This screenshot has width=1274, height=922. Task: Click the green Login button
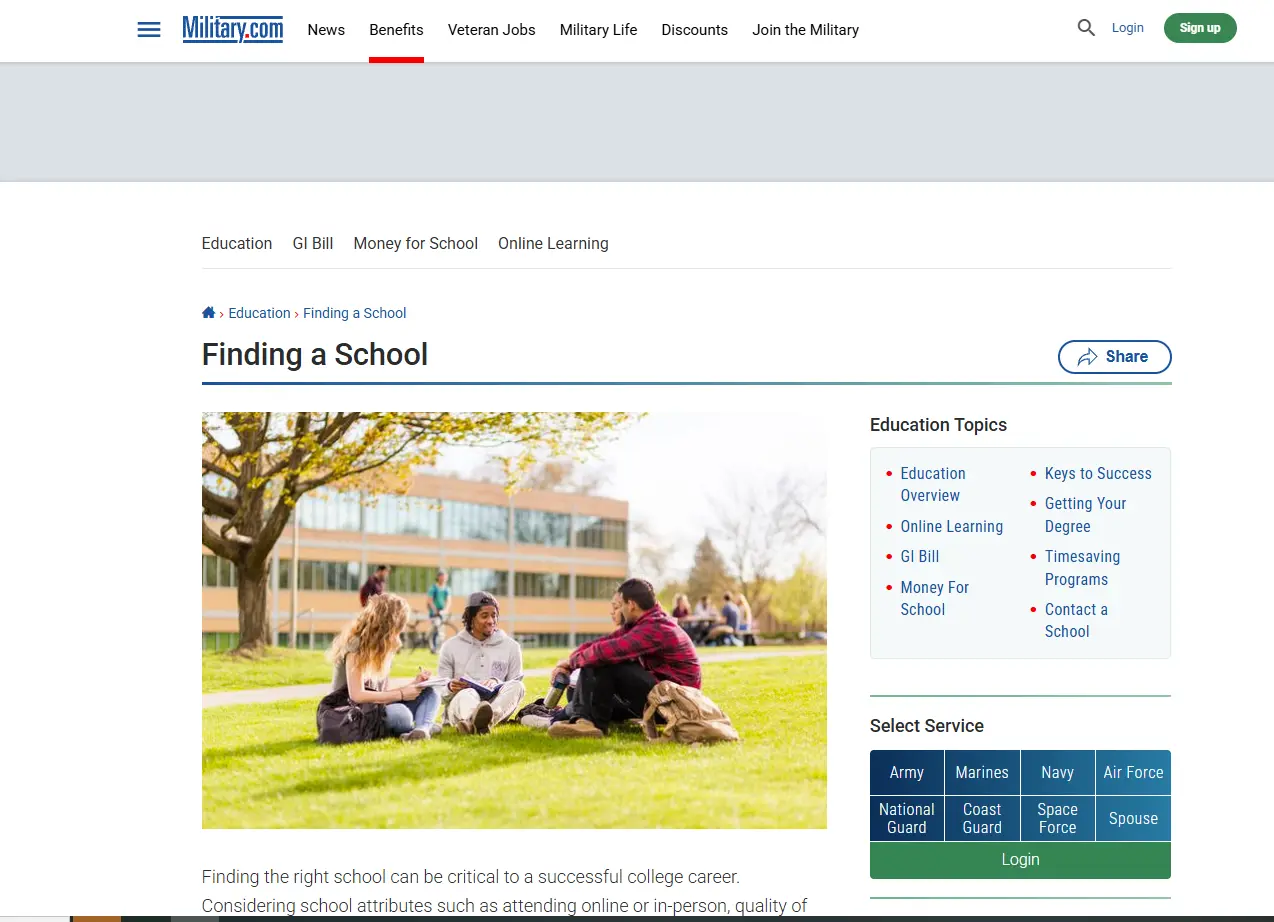coord(1020,859)
